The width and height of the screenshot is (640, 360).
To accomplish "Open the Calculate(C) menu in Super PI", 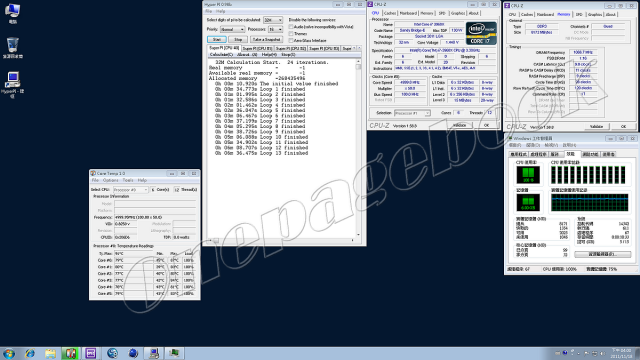I will (221, 55).
